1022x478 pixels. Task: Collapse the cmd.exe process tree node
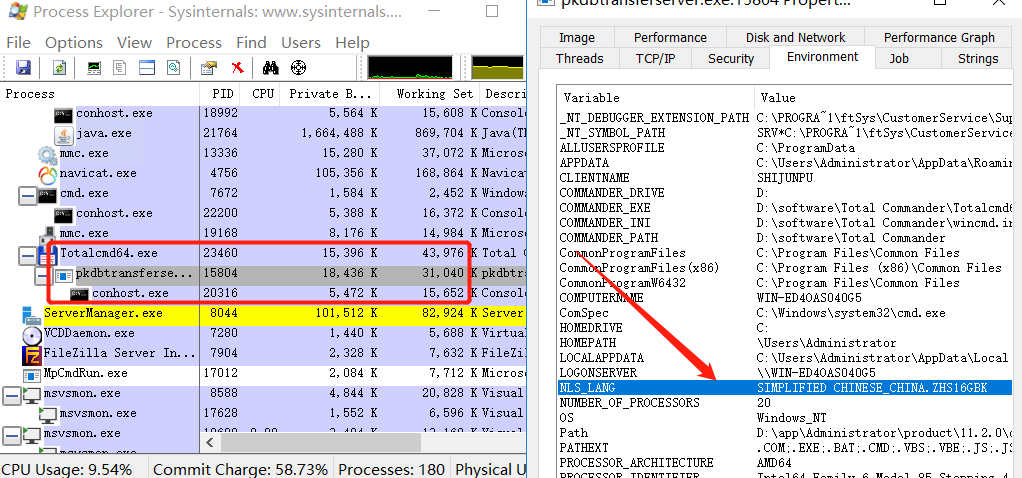pos(27,195)
